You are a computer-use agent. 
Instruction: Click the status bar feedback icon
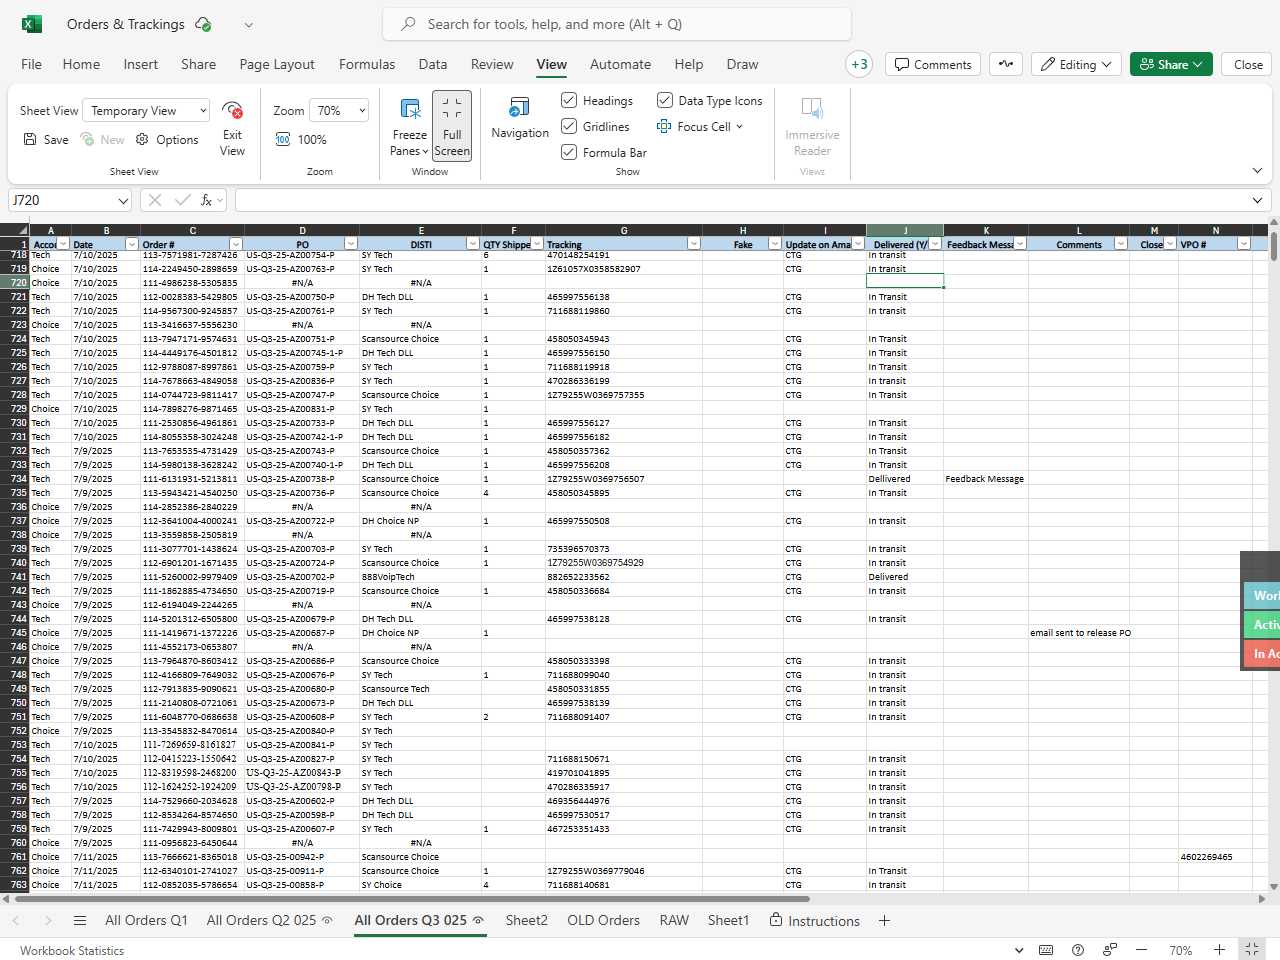point(1110,950)
